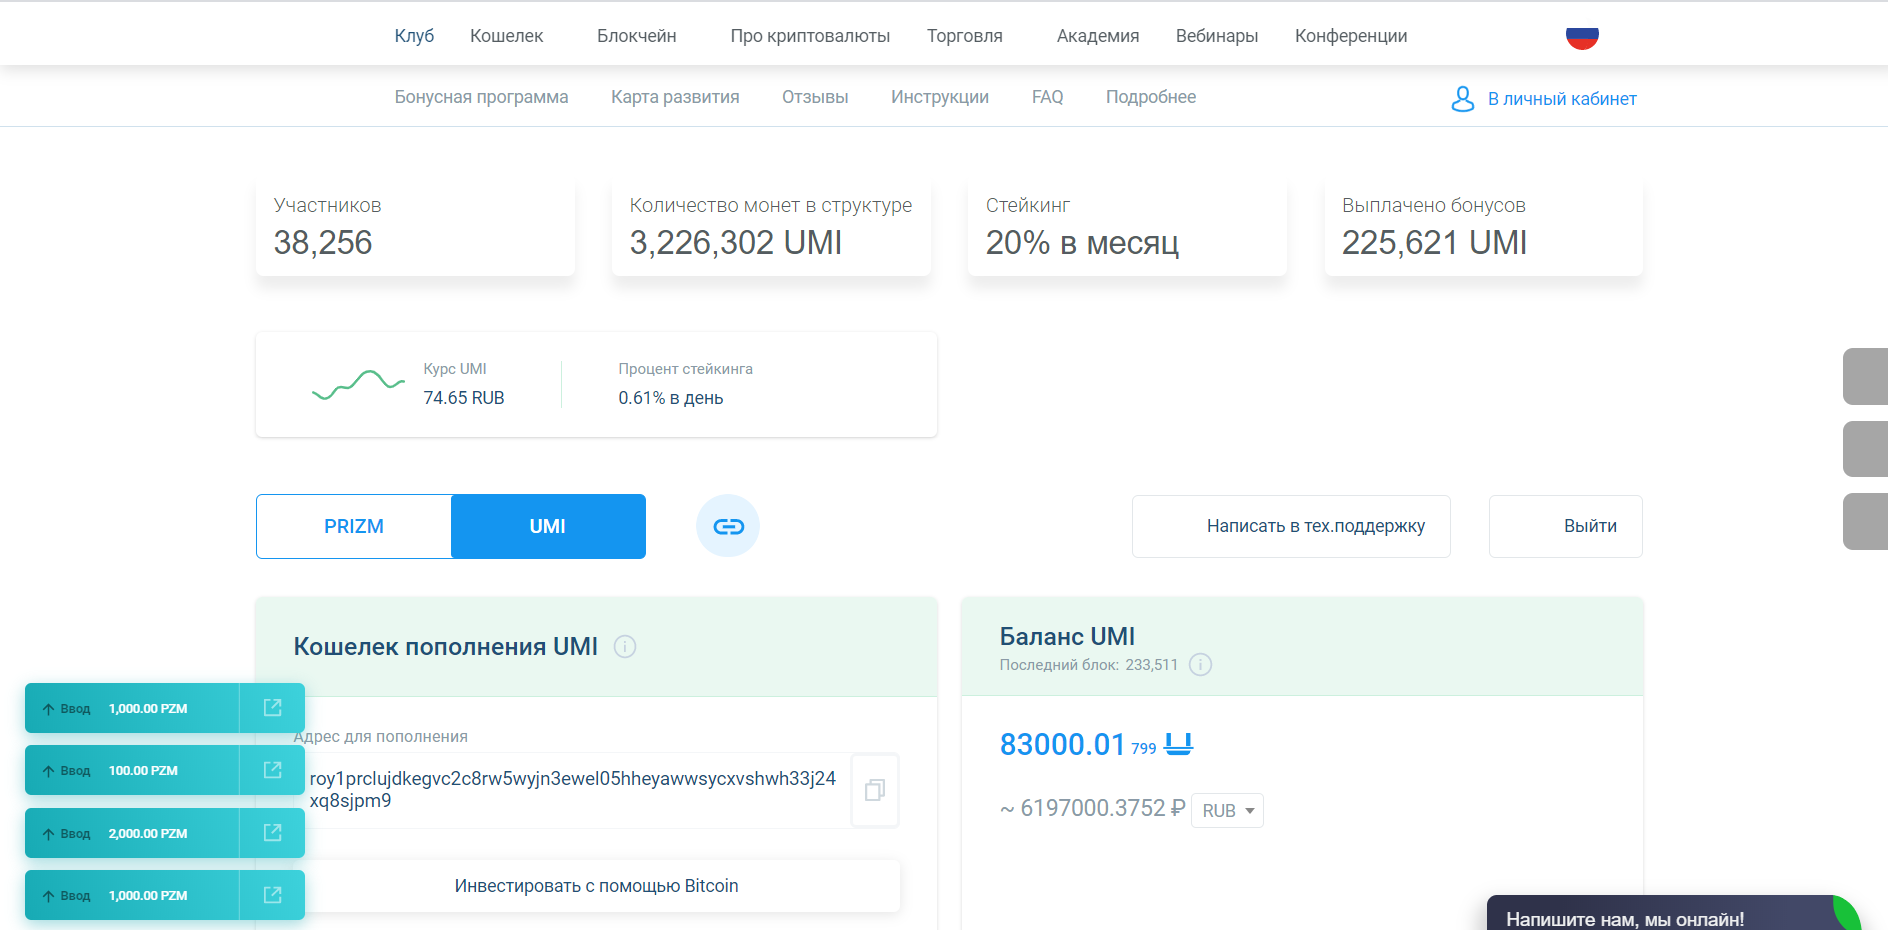This screenshot has height=930, width=1888.
Task: Open external link for 100.00 PZM deposit
Action: (272, 770)
